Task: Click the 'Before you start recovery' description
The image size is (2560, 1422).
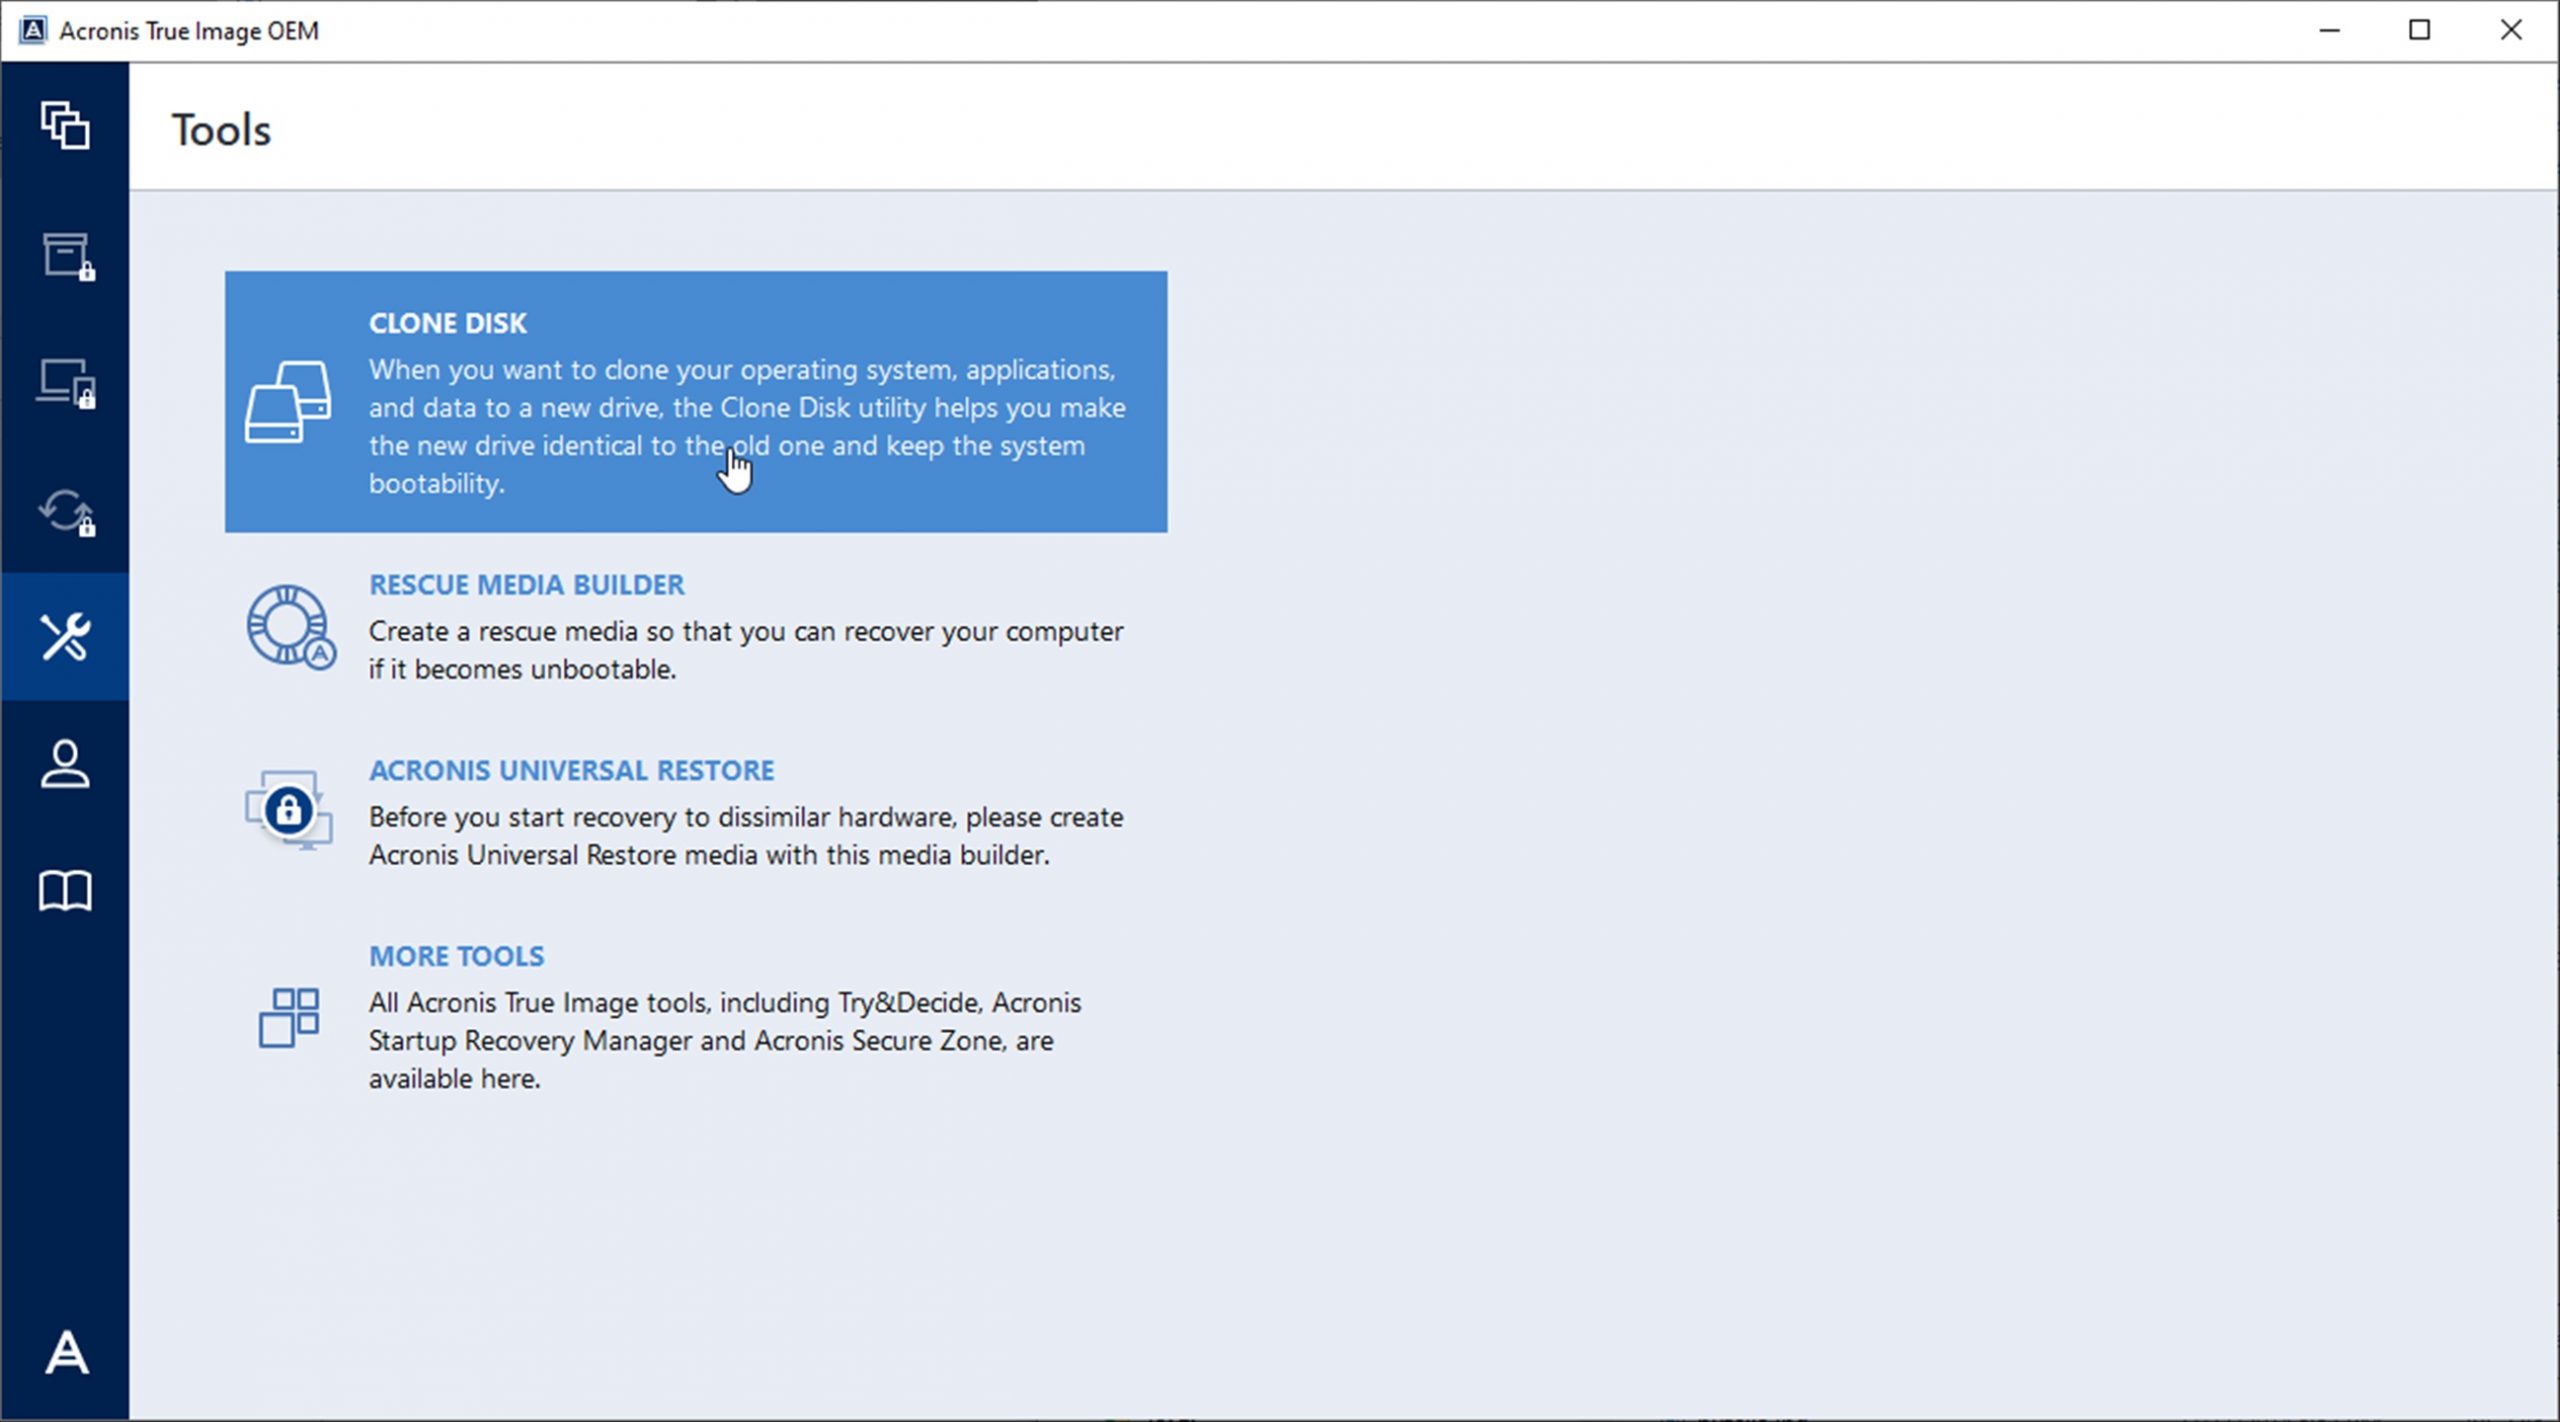Action: 746,836
